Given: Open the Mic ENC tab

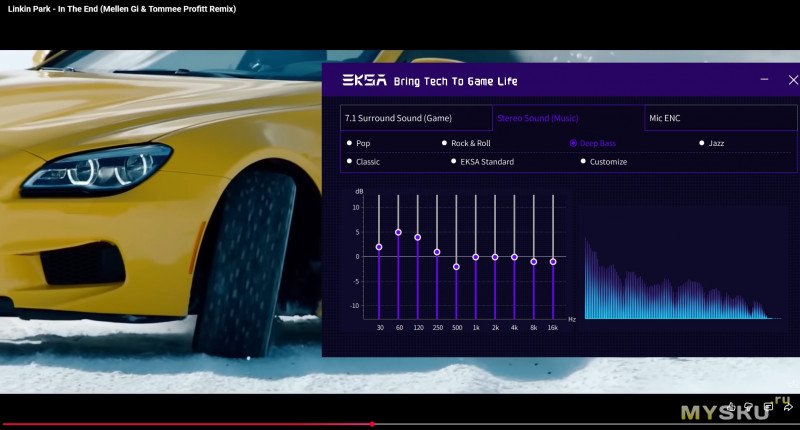Looking at the screenshot, I should pos(720,118).
